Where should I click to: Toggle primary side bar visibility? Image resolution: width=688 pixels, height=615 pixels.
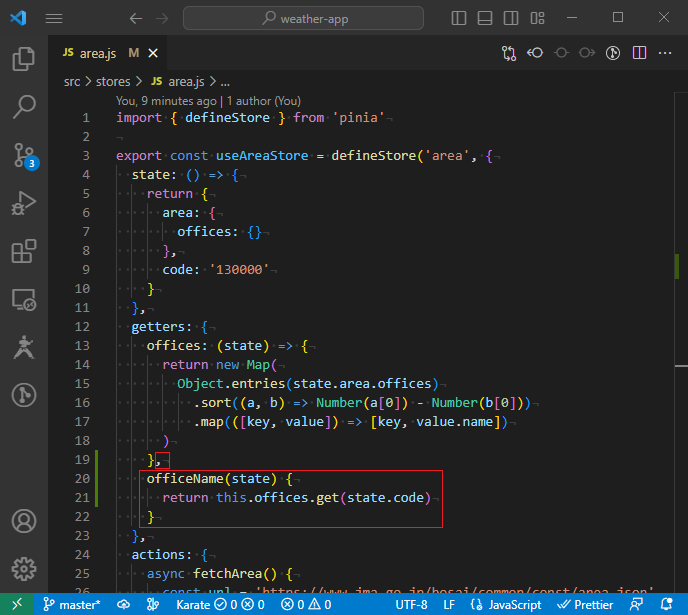(459, 18)
